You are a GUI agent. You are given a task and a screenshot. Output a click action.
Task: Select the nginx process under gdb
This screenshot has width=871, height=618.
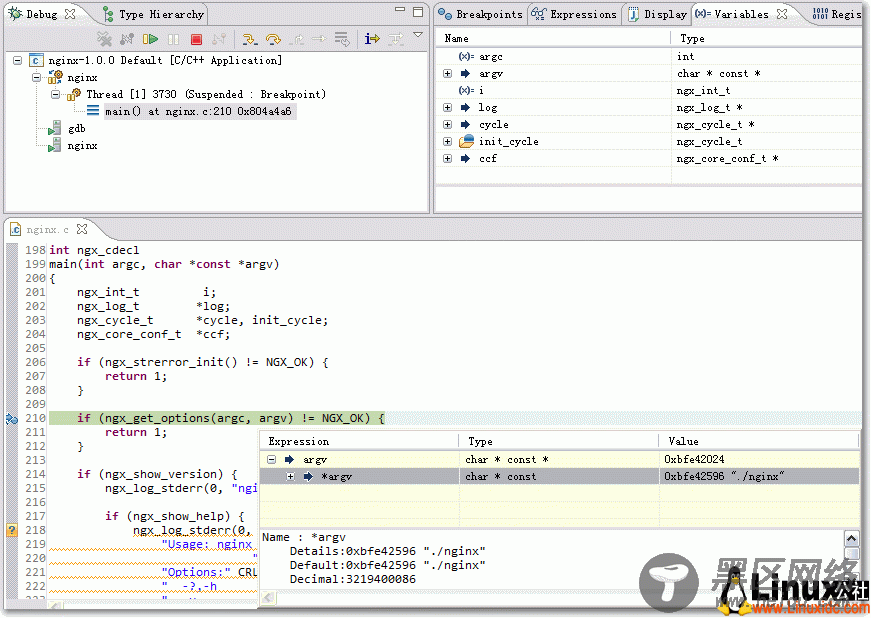[x=82, y=146]
